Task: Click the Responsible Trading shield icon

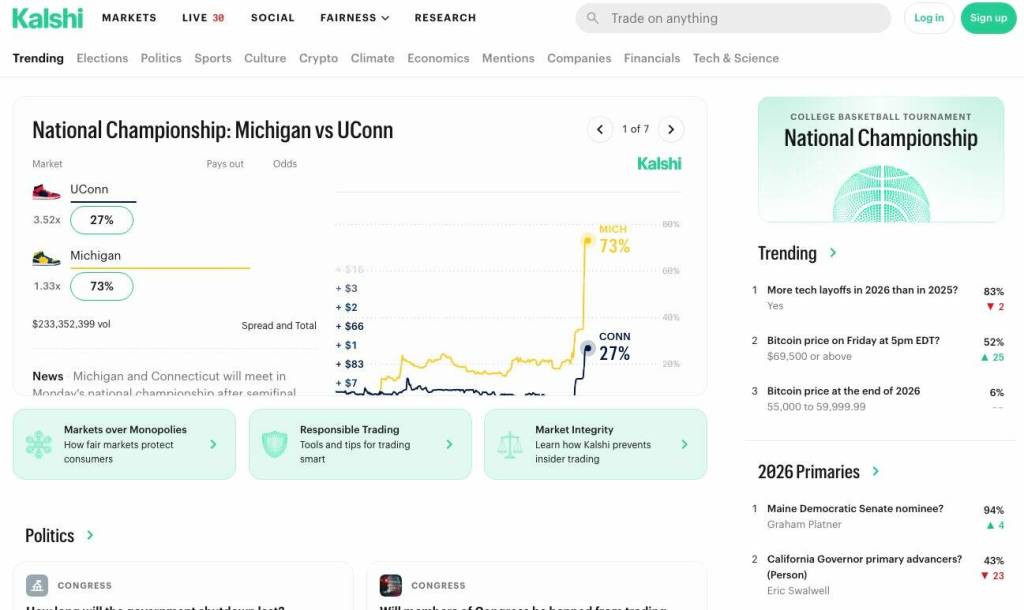Action: (x=274, y=444)
